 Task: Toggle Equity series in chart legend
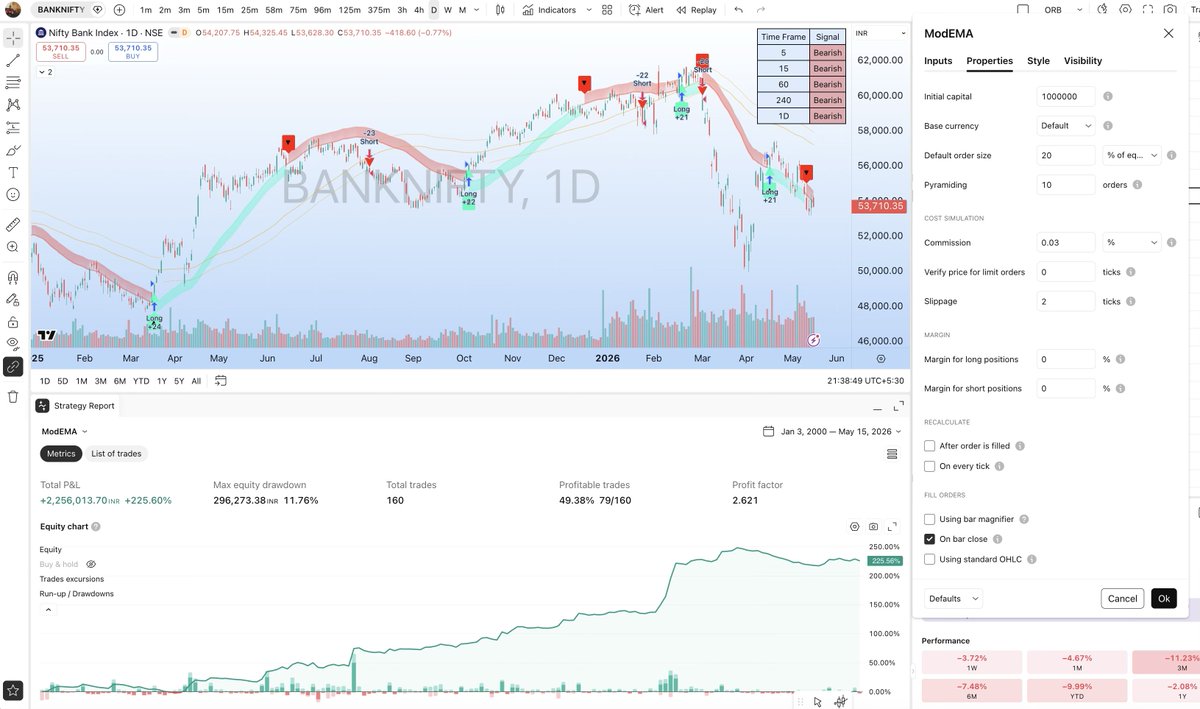tap(51, 549)
